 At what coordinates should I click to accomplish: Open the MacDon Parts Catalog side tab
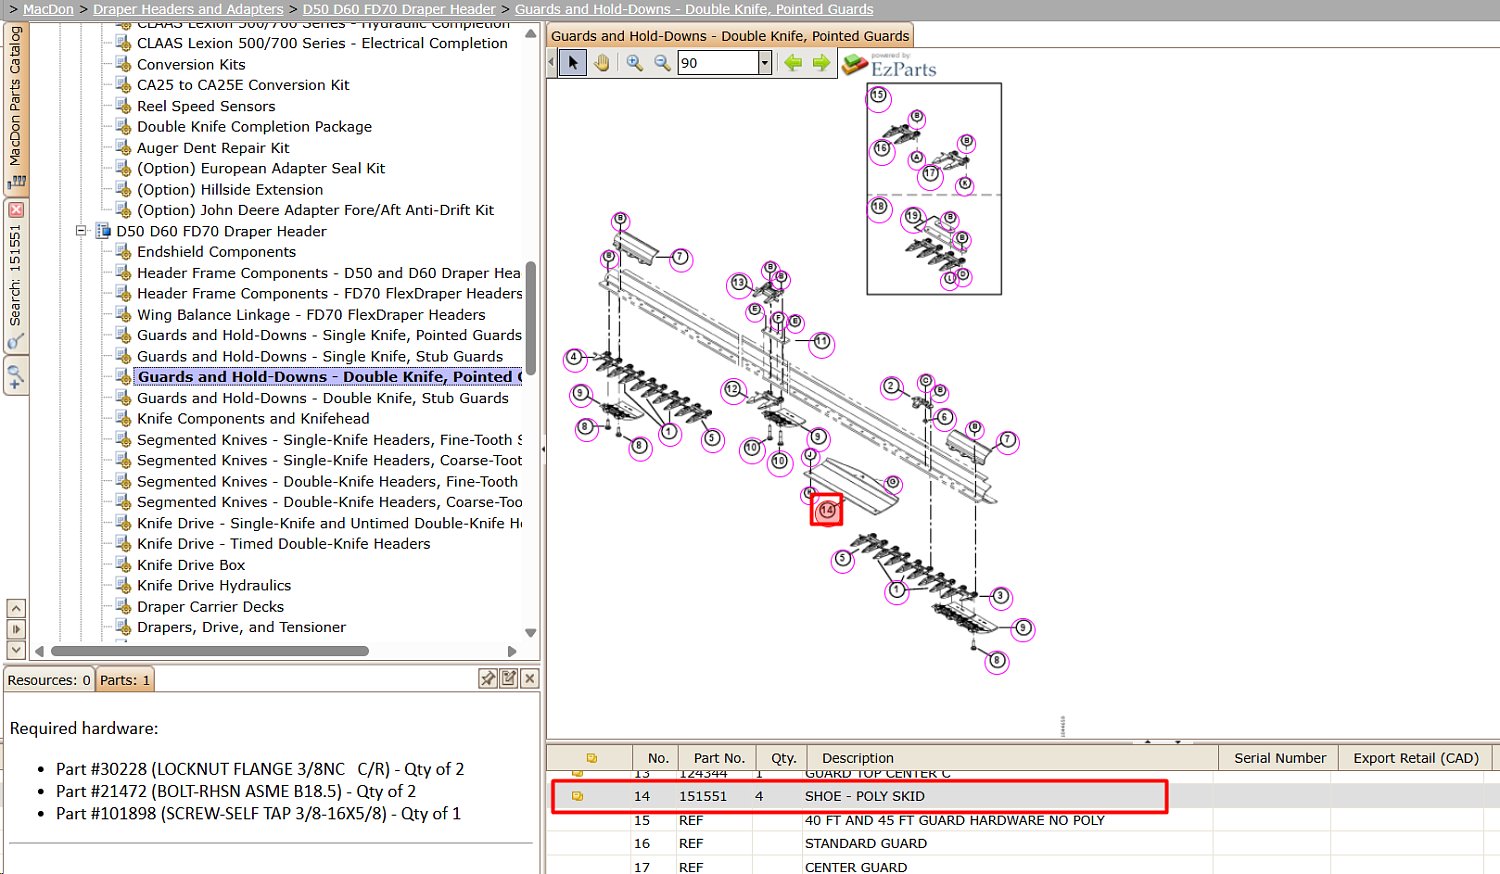coord(16,107)
